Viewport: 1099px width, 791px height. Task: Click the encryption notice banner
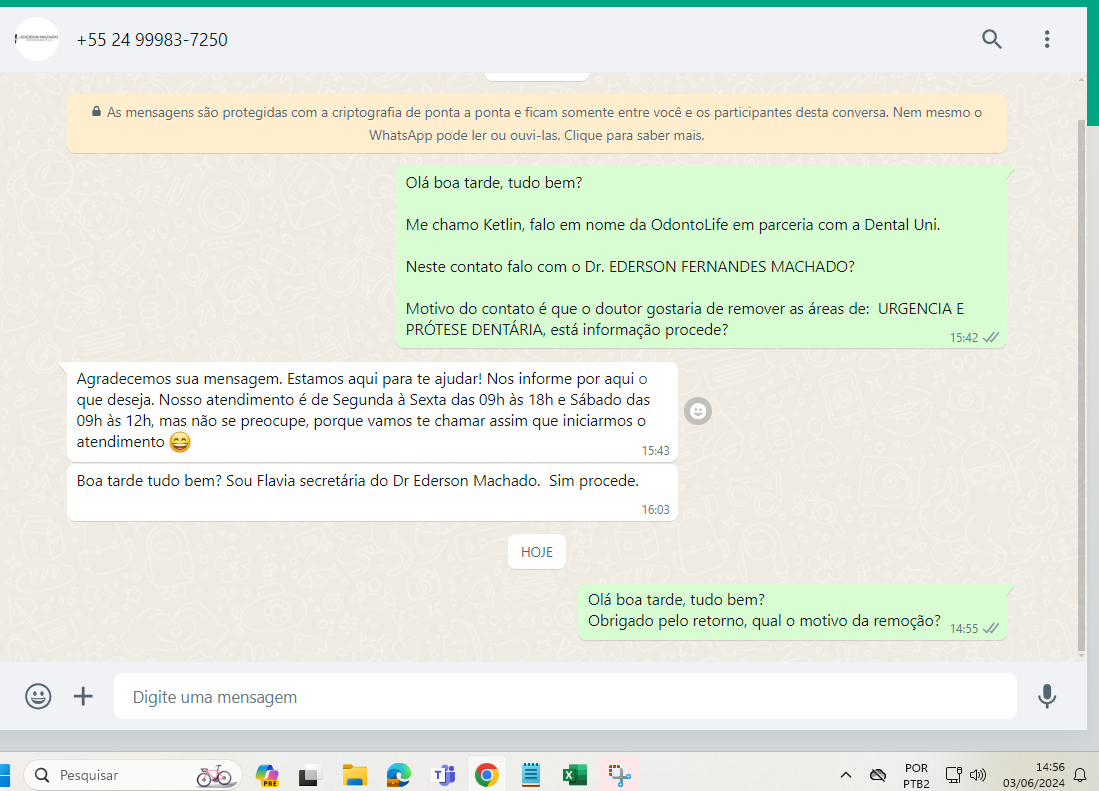(537, 124)
